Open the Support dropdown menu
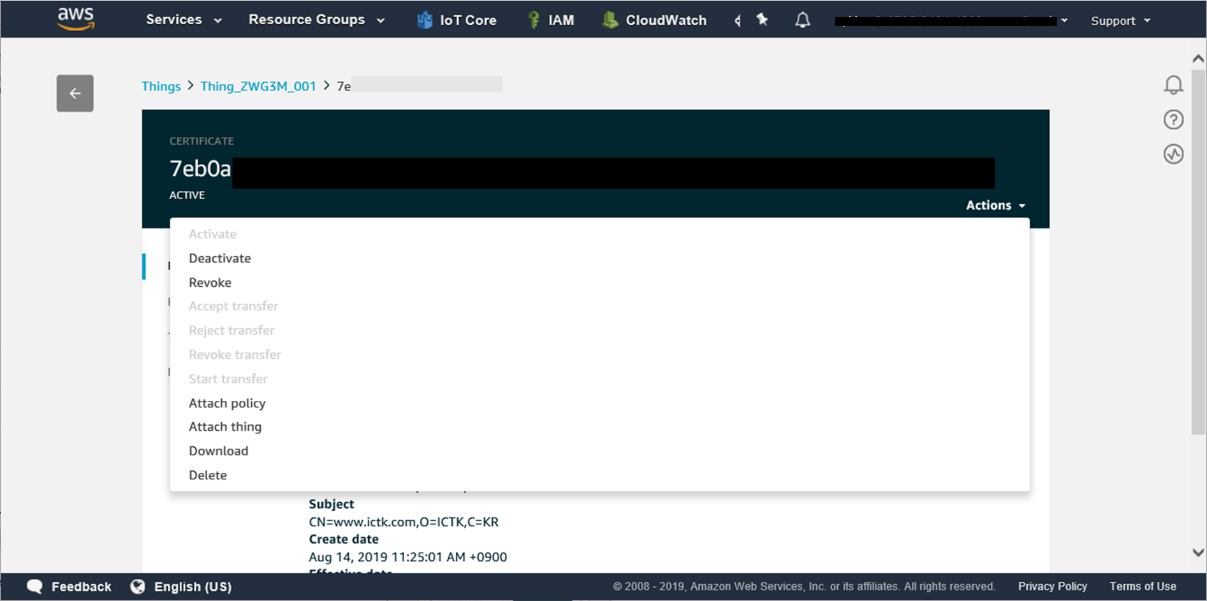Image resolution: width=1207 pixels, height=601 pixels. coord(1120,20)
